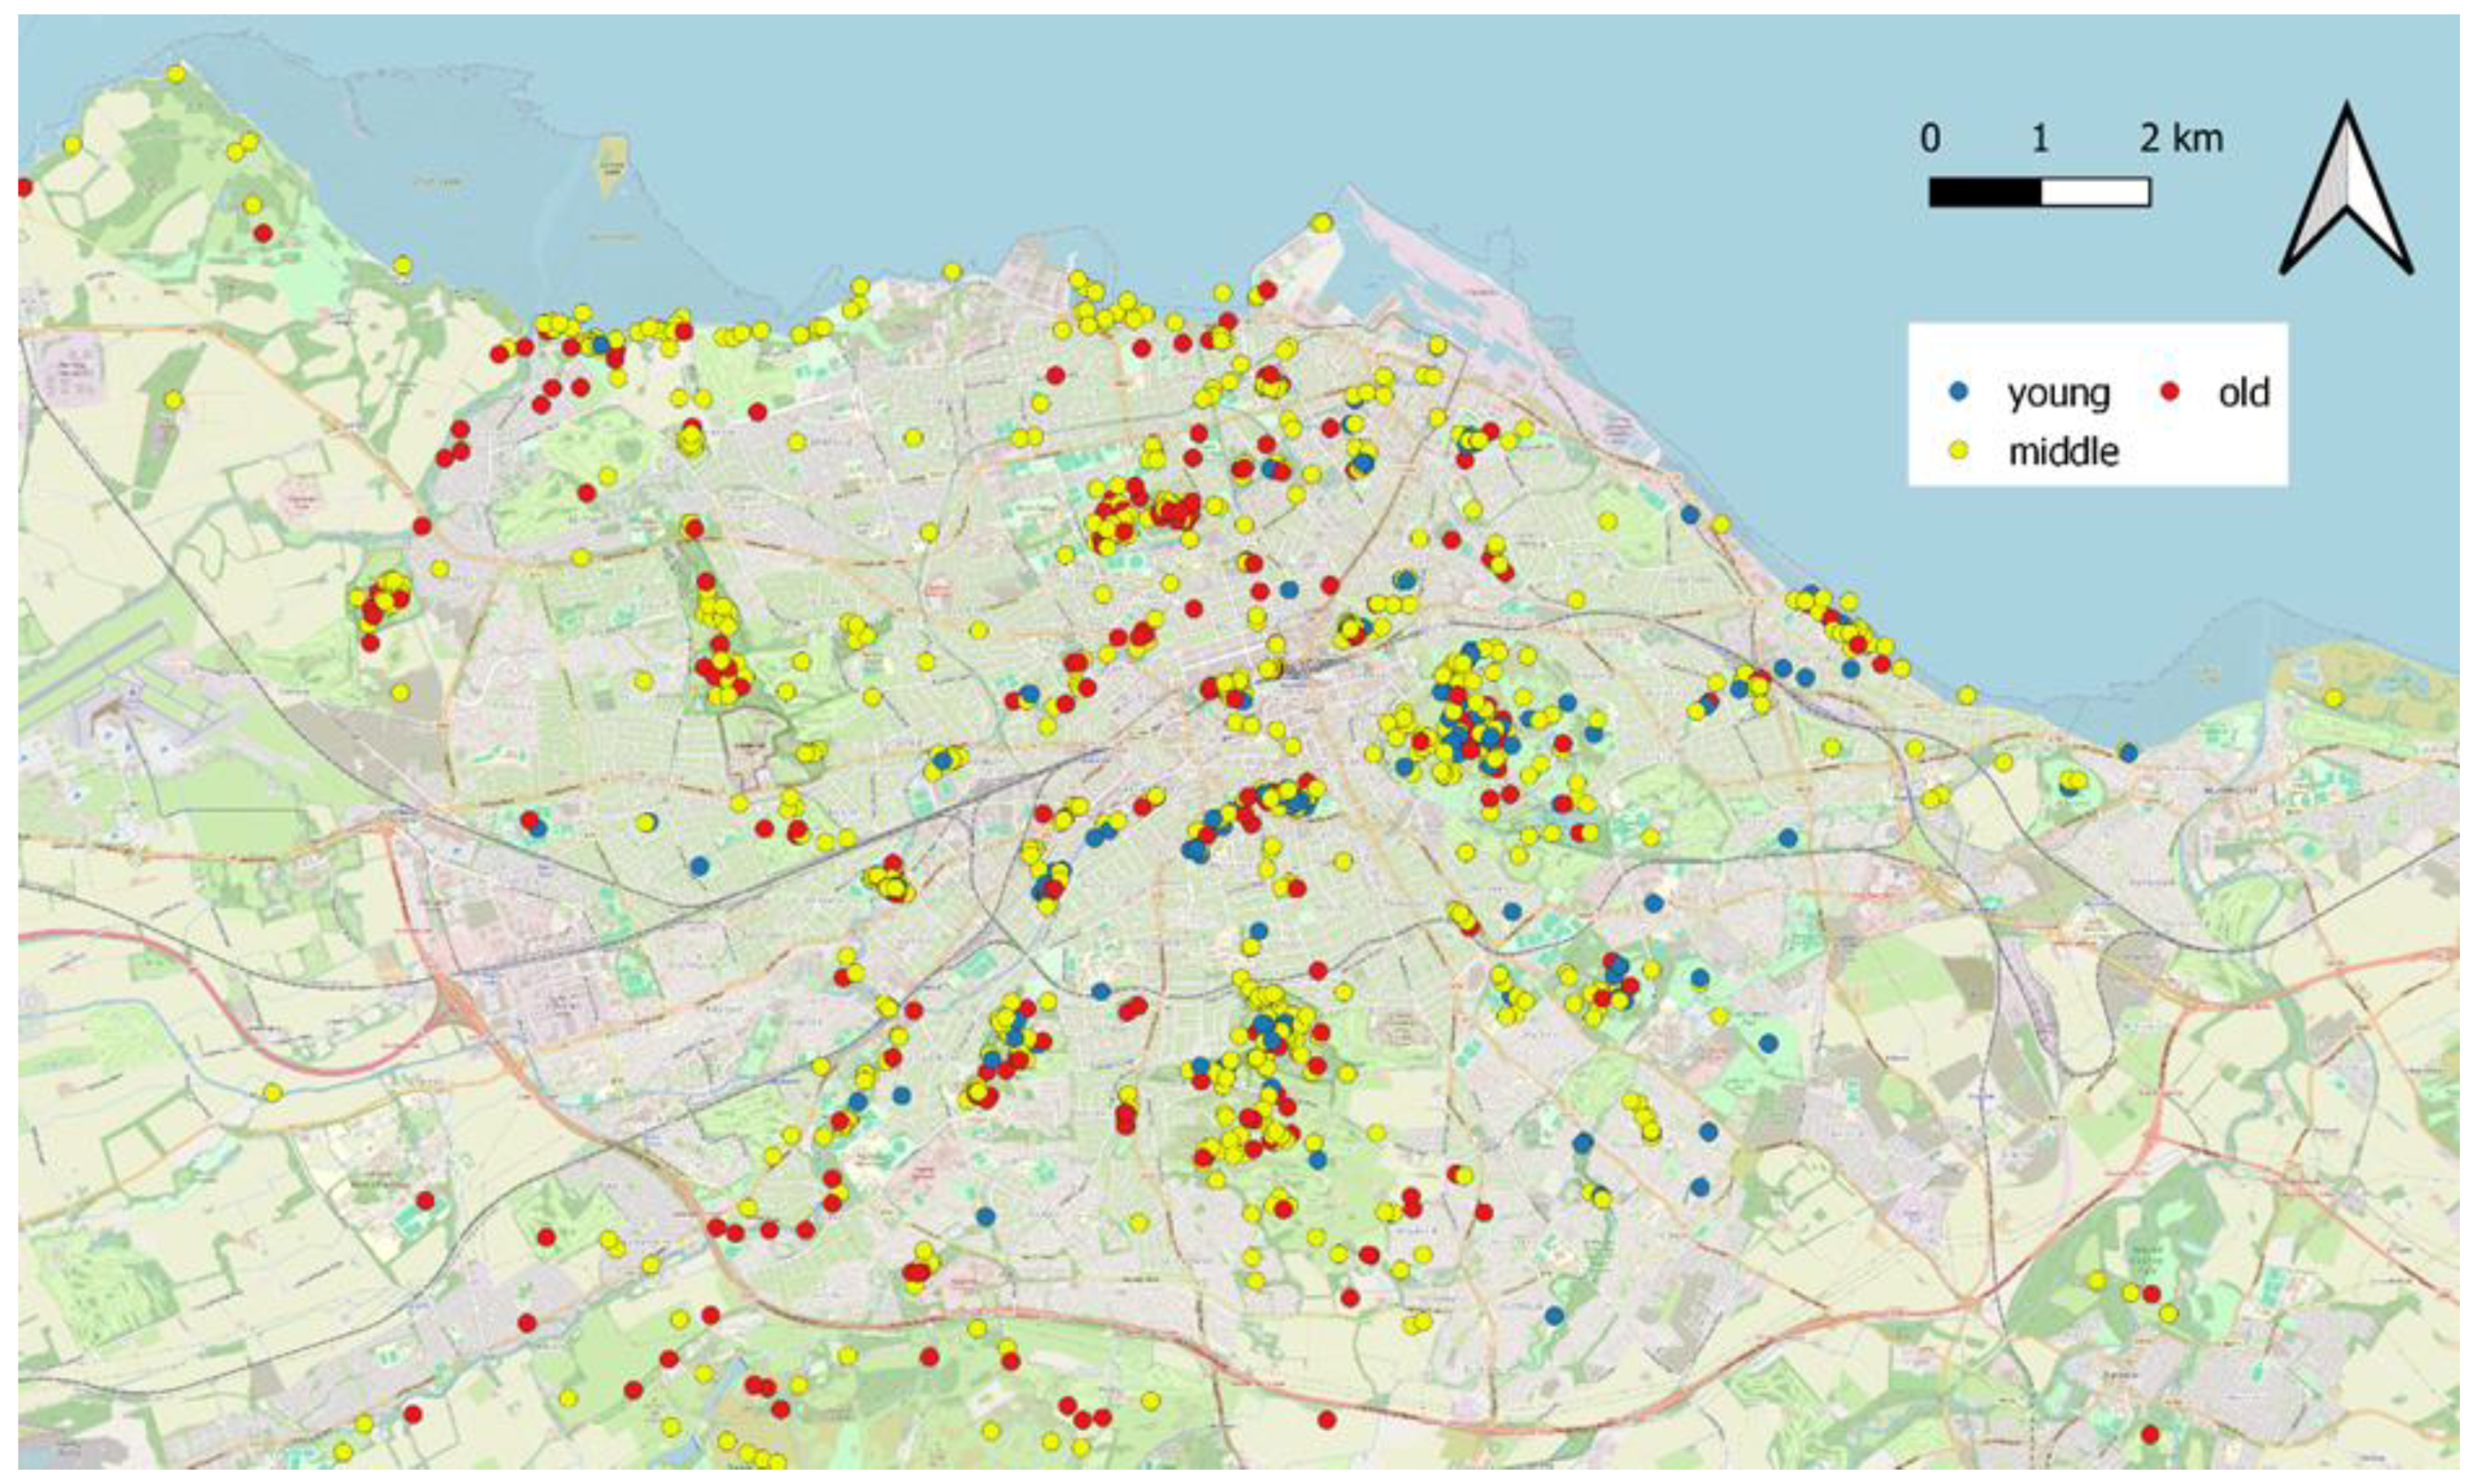Click the lone red dot at bottom-right corner
Image resolution: width=2475 pixels, height=1484 pixels.
[x=2150, y=1434]
